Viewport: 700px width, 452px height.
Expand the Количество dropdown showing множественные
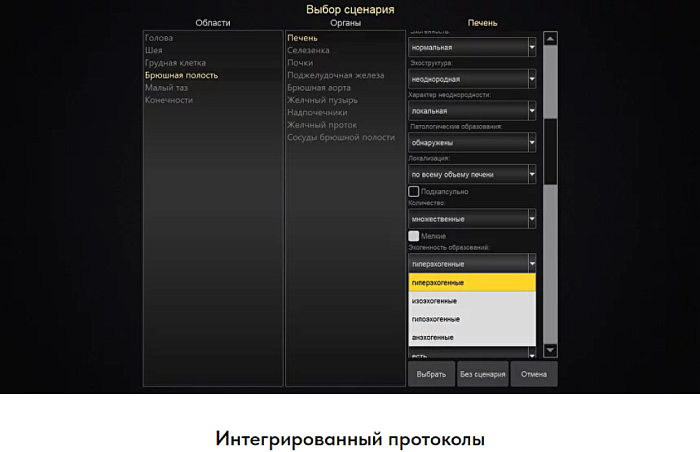(472, 219)
